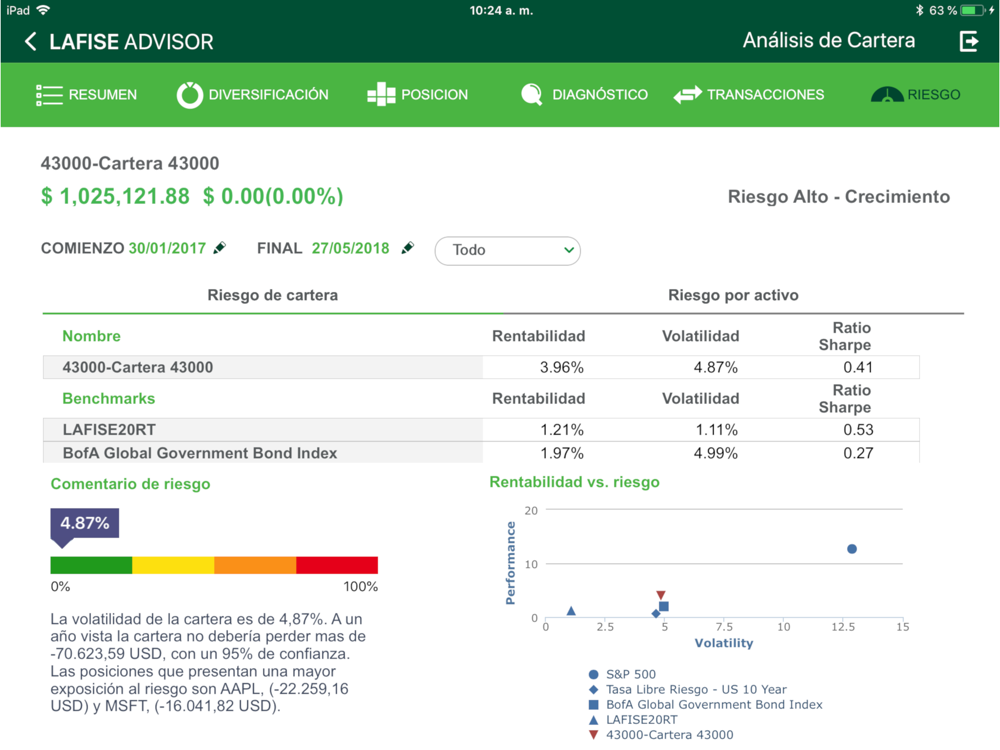Tap the Wi-Fi status icon

click(x=43, y=10)
